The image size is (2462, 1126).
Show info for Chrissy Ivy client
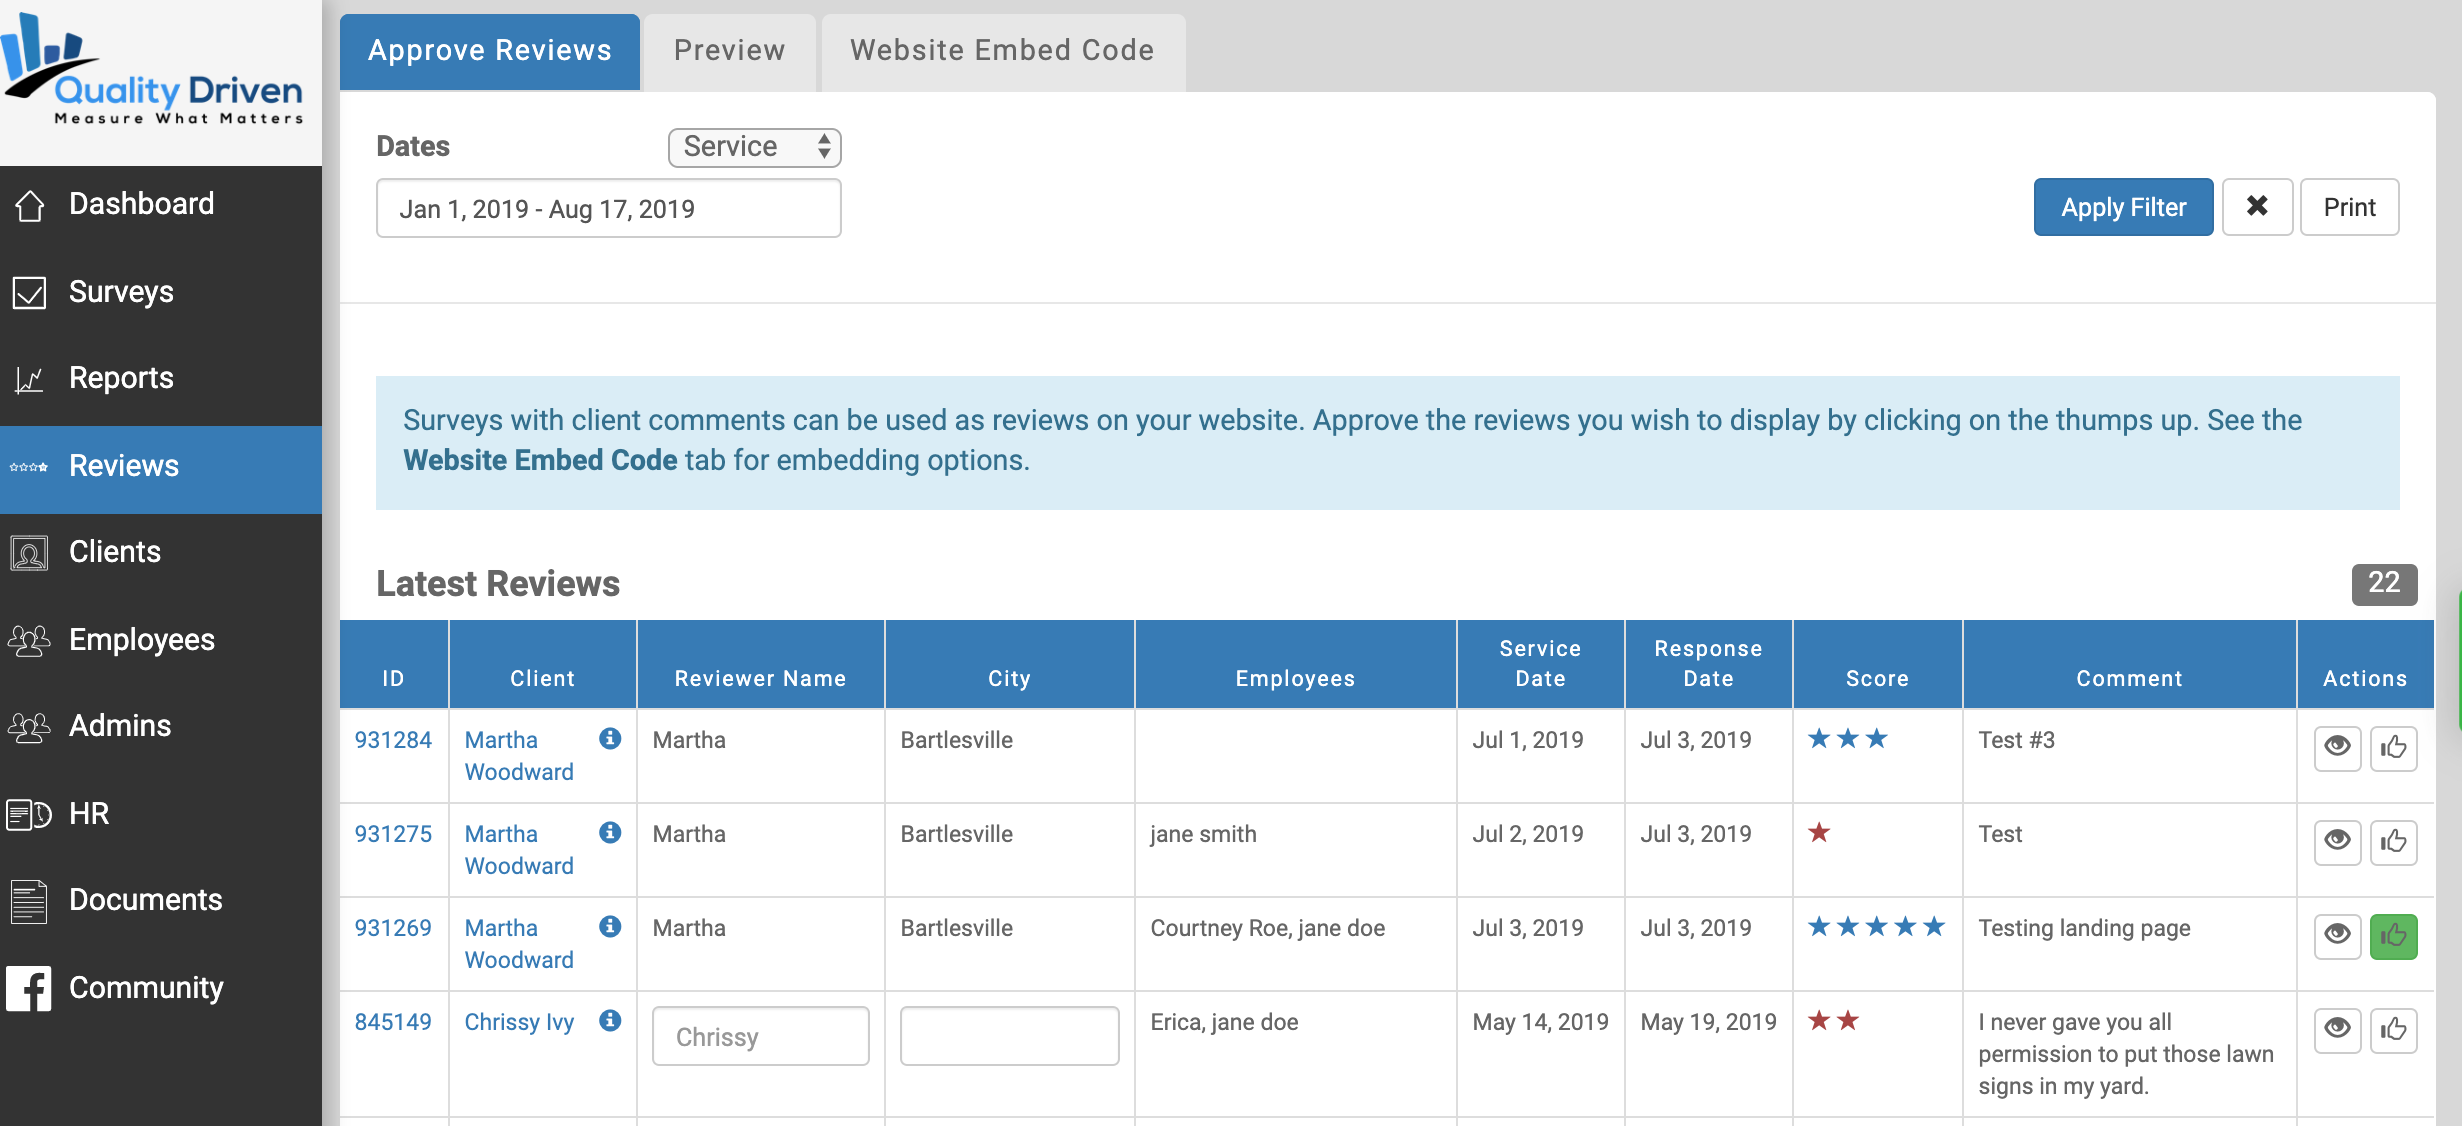coord(610,1021)
